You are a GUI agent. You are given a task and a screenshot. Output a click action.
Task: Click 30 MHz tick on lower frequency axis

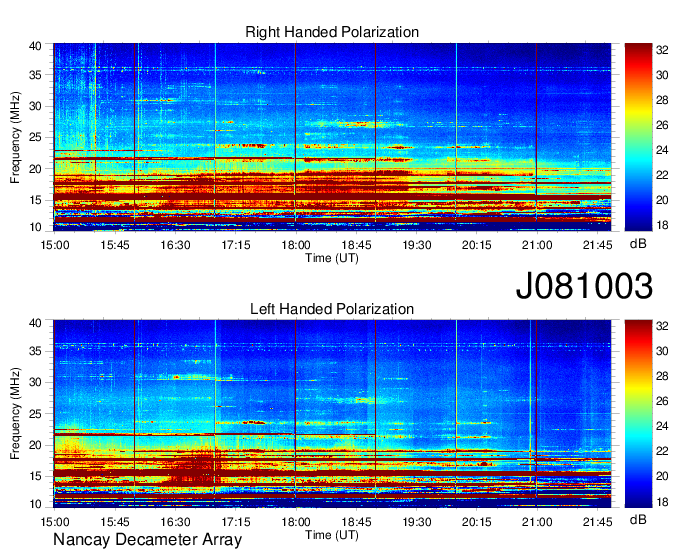point(35,382)
